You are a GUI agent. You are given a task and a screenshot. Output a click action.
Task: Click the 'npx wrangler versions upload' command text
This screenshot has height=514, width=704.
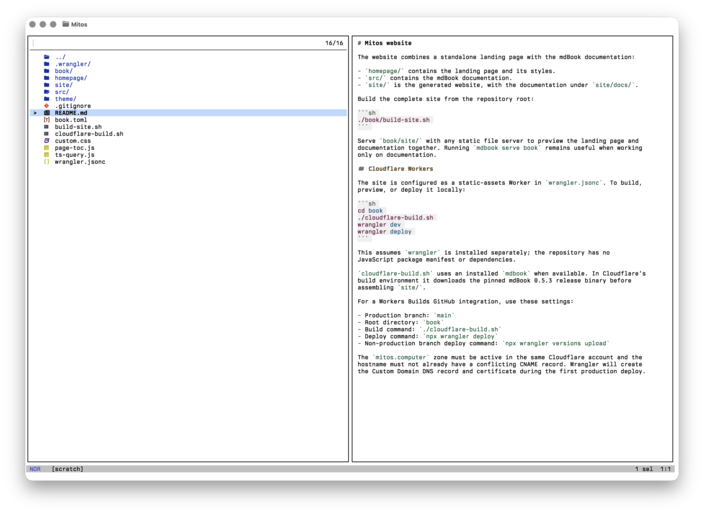tap(555, 343)
